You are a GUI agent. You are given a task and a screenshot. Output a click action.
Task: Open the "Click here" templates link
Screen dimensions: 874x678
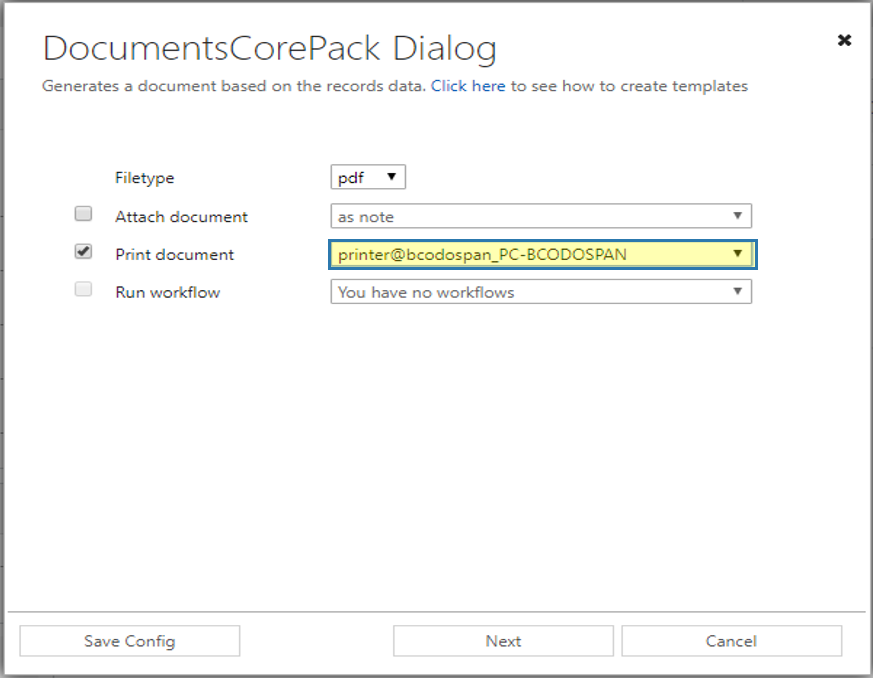(x=468, y=86)
